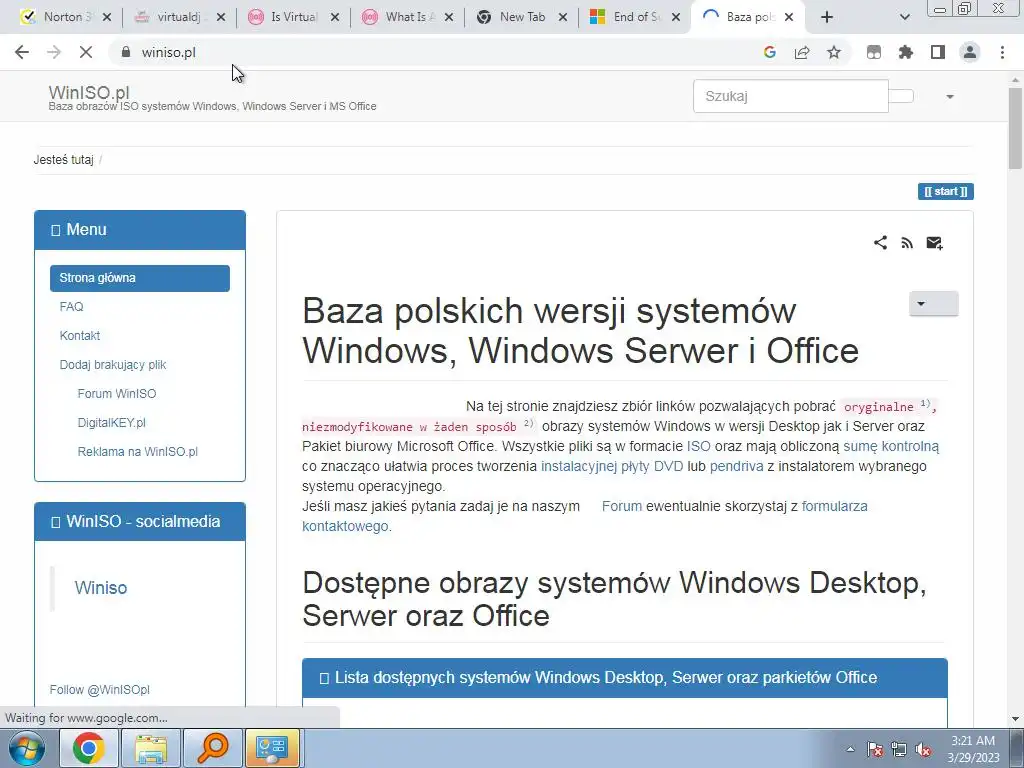Click the address bar URL winiso.pl

point(168,52)
